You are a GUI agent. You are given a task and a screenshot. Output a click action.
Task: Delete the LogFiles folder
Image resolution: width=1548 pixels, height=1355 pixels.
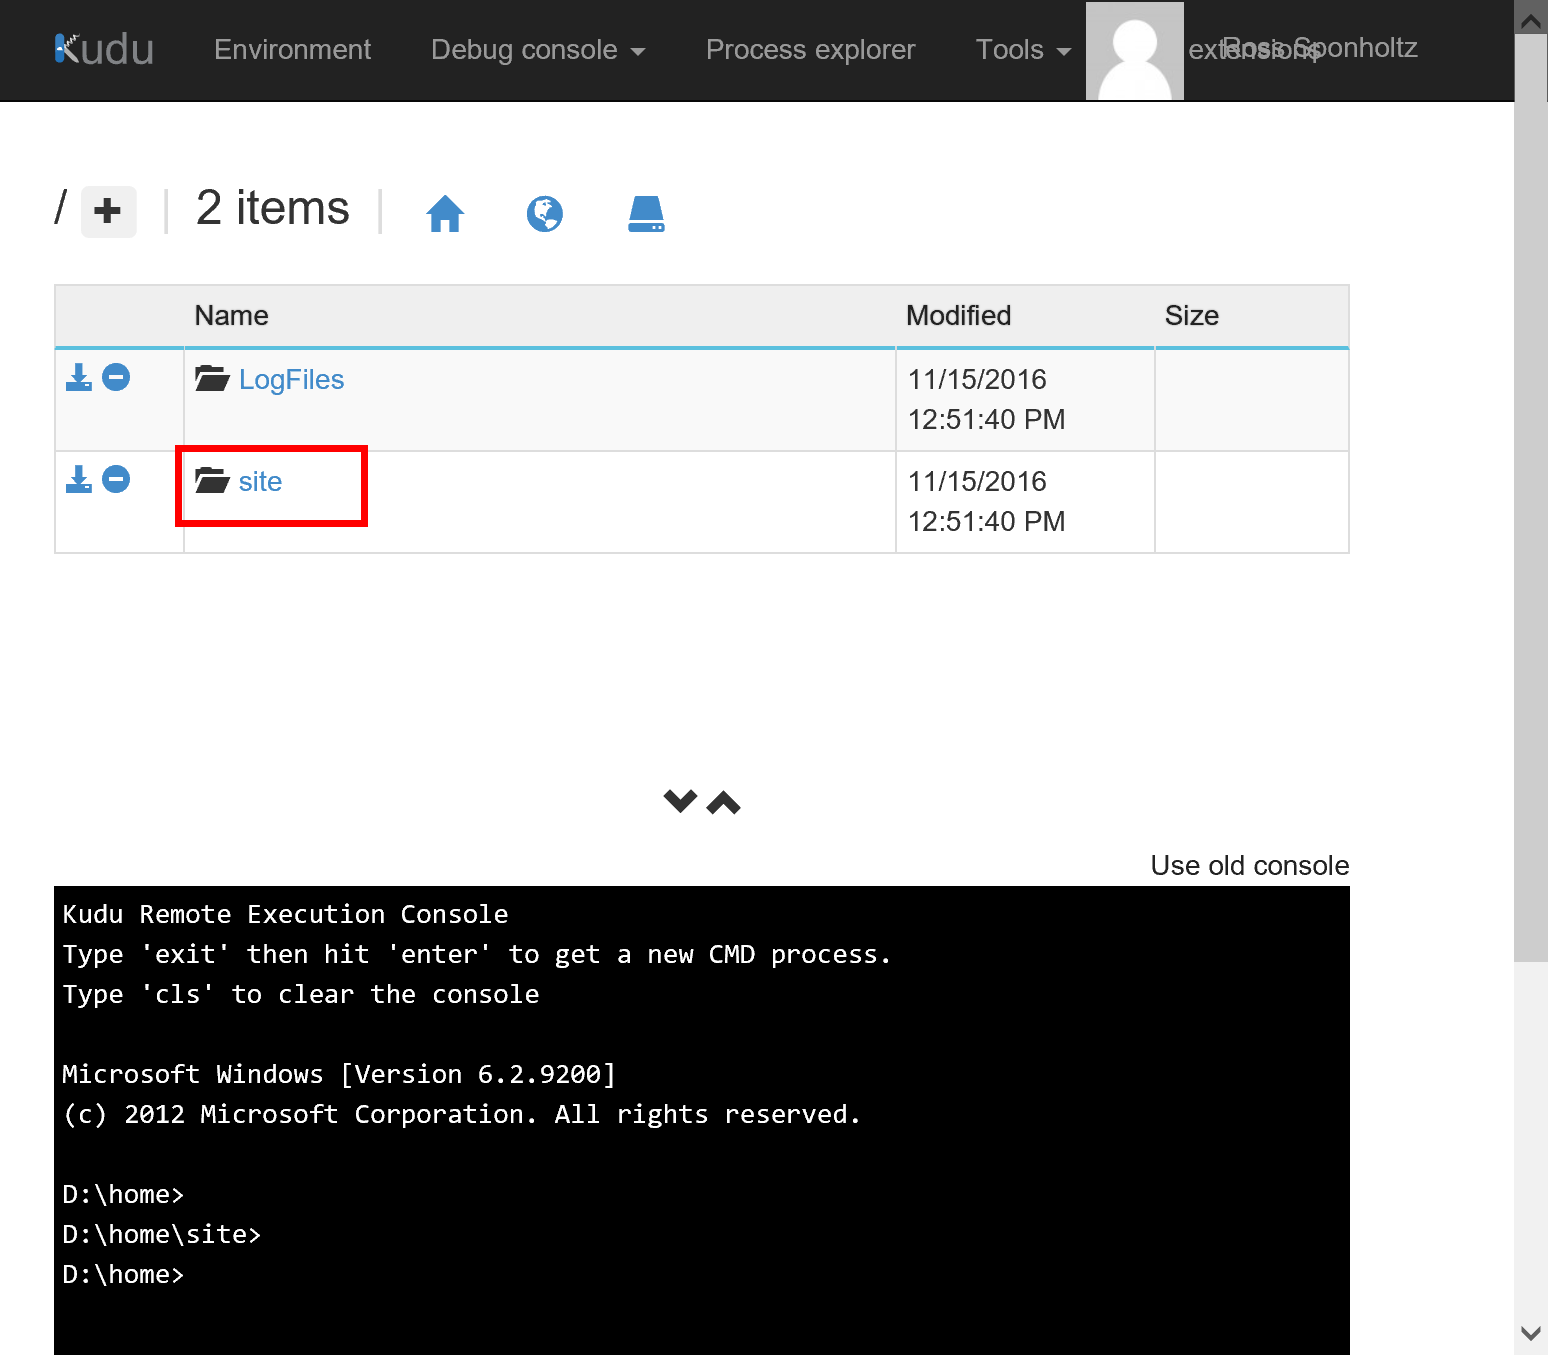[116, 377]
